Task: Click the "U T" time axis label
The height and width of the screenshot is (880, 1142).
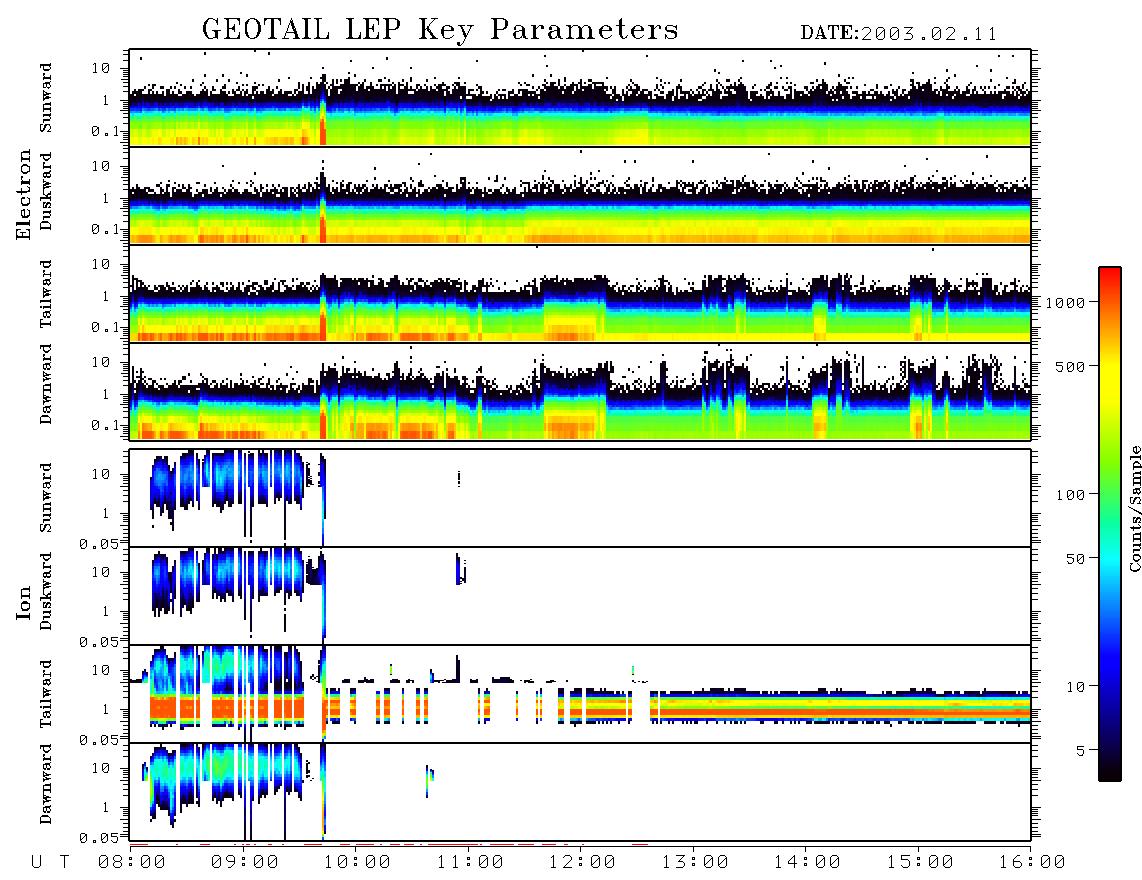Action: coord(51,862)
